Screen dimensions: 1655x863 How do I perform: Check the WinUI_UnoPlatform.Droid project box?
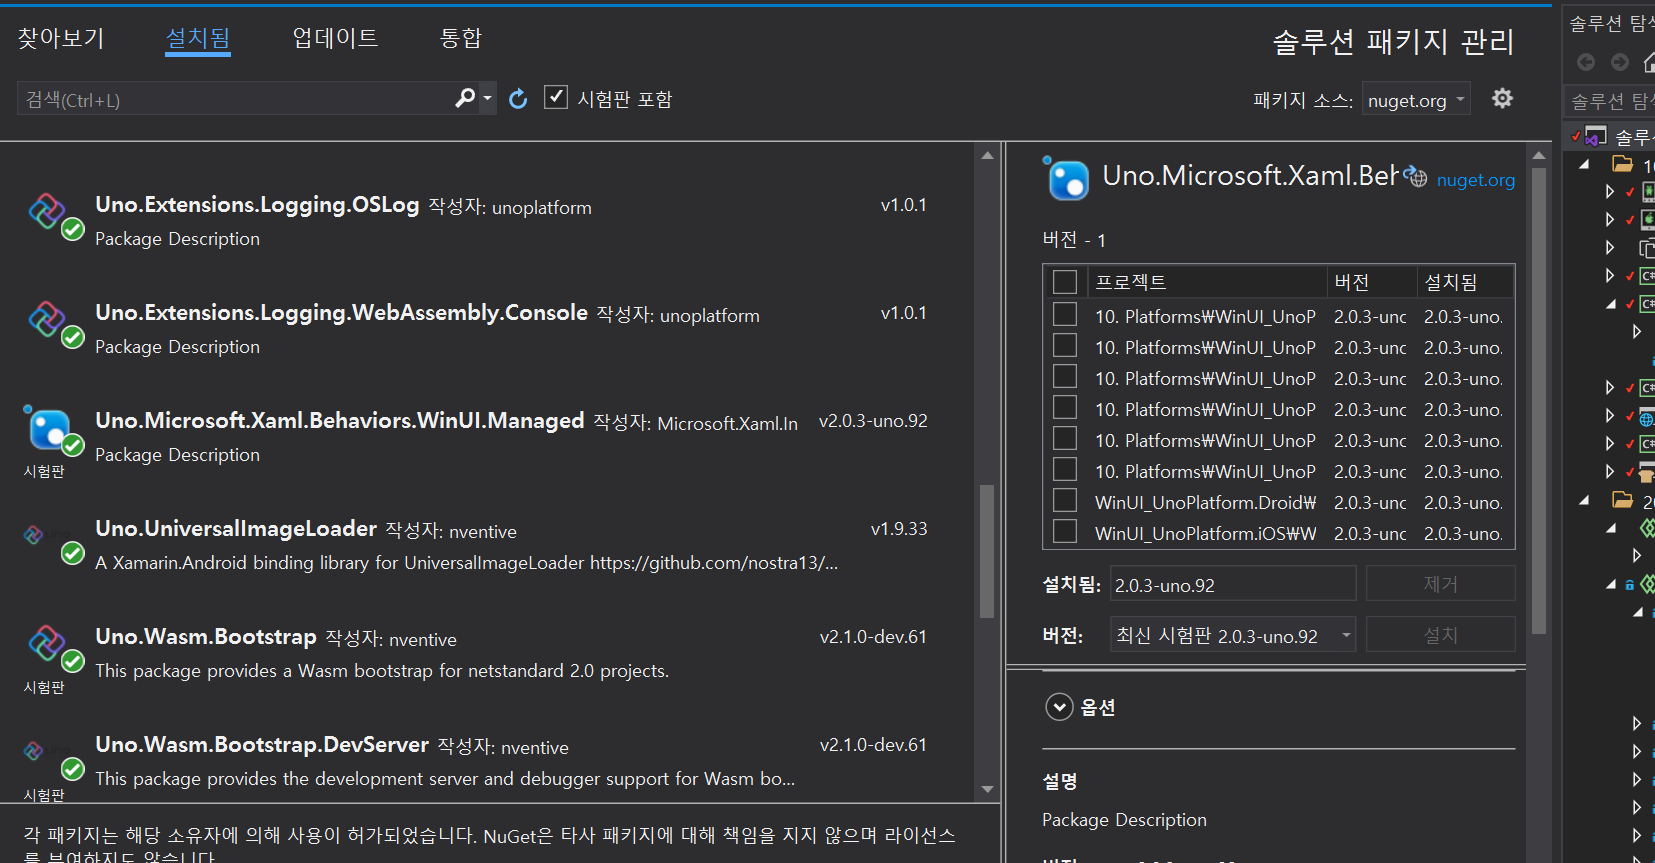pos(1065,500)
